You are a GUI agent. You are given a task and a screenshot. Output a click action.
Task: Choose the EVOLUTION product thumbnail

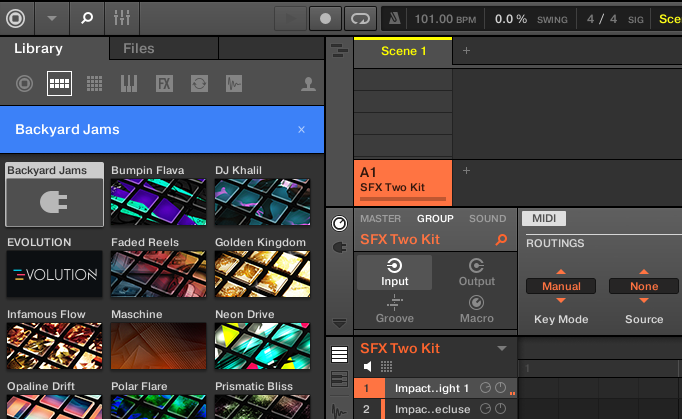tap(54, 274)
